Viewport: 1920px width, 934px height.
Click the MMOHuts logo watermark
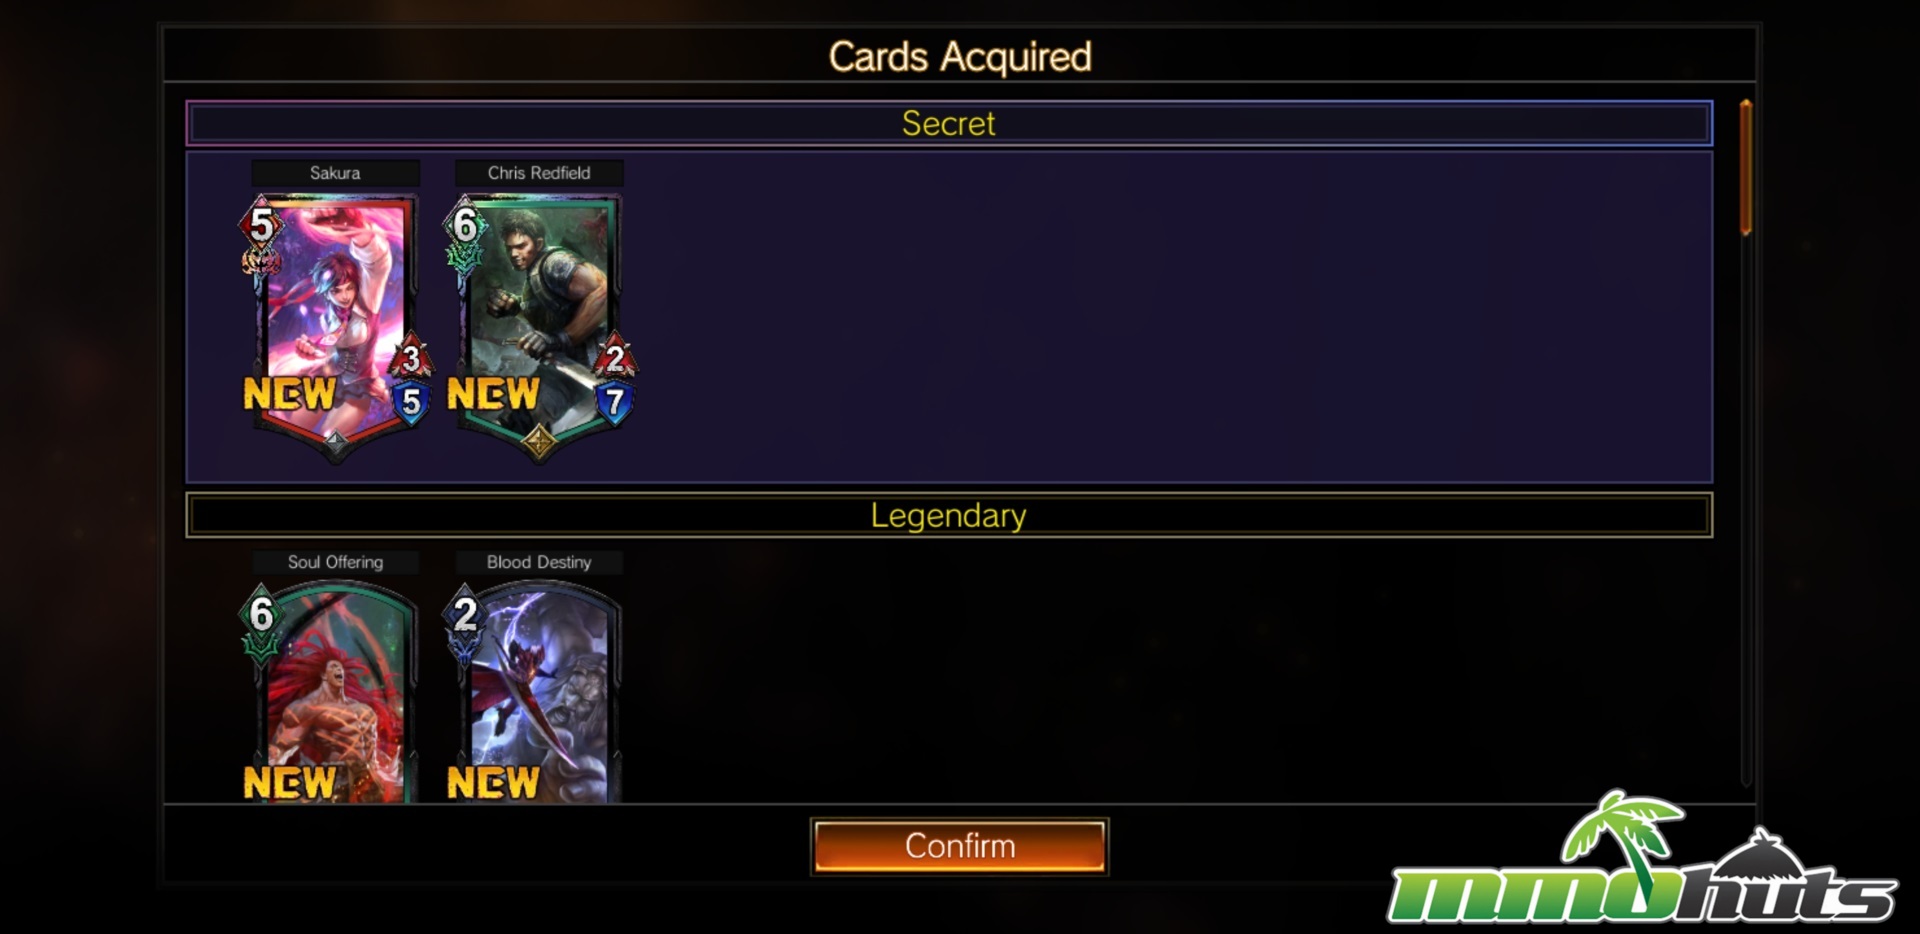pyautogui.click(x=1642, y=858)
